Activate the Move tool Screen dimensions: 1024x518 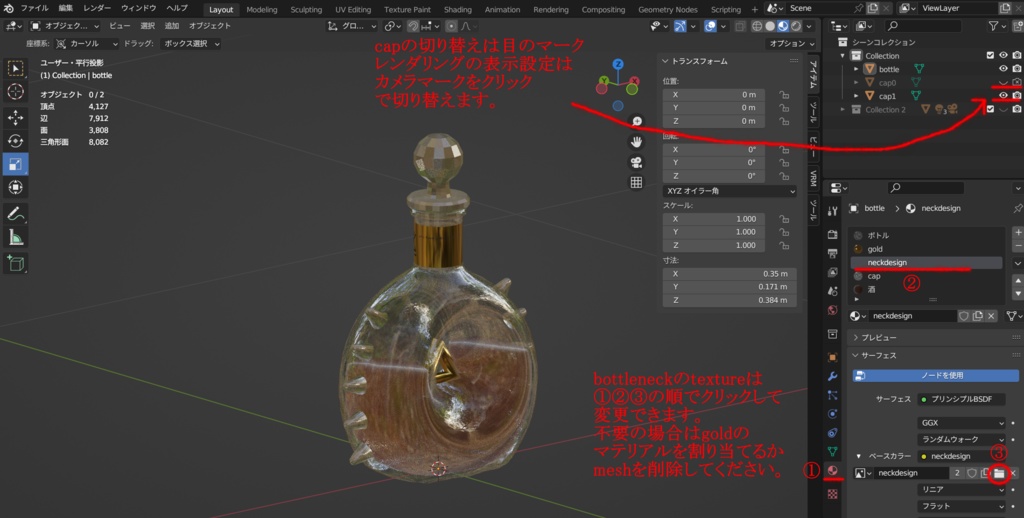point(16,117)
